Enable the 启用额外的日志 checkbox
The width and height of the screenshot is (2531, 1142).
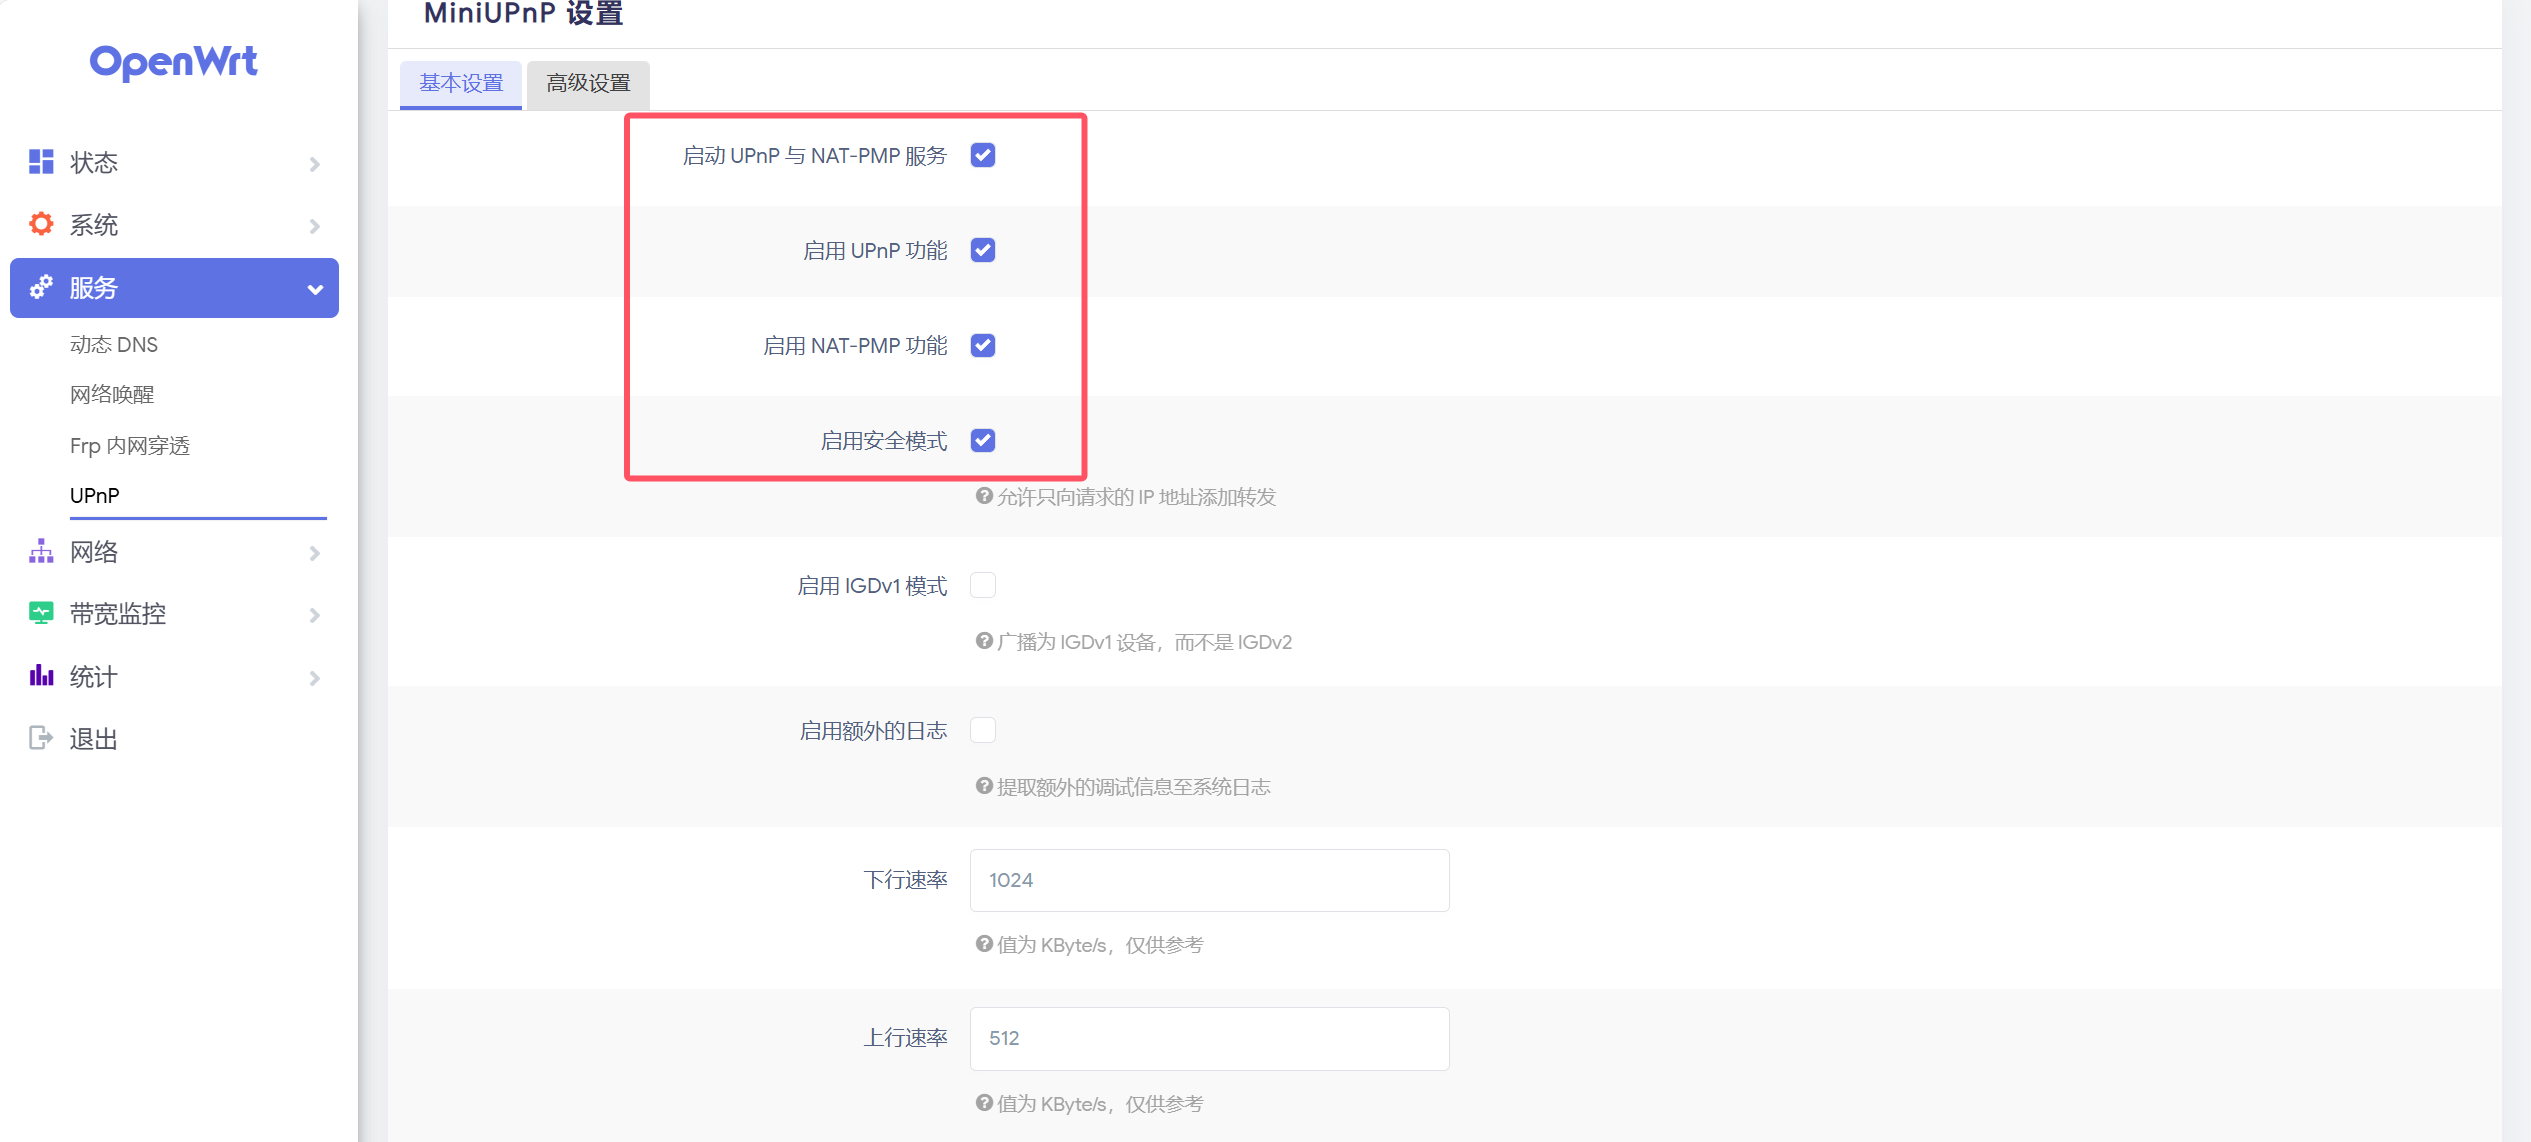(x=983, y=730)
